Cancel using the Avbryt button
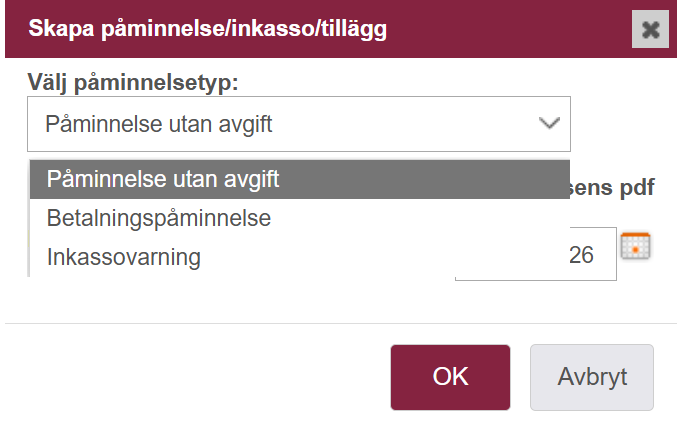This screenshot has height=430, width=679. [x=592, y=377]
